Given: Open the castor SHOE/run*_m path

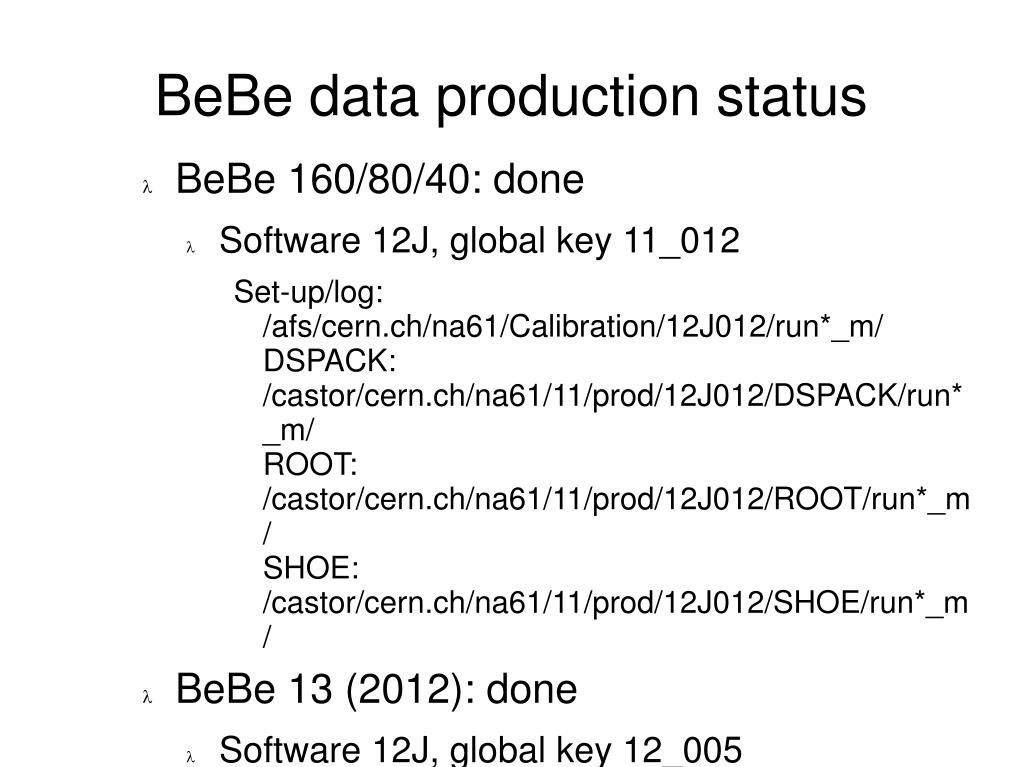Looking at the screenshot, I should click(x=615, y=603).
